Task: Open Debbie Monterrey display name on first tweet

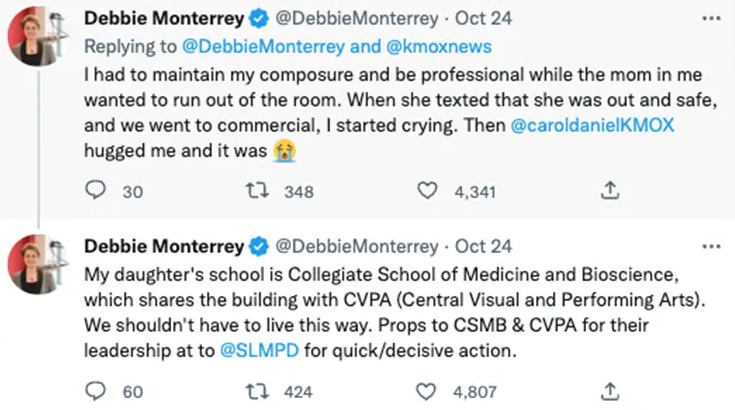Action: point(163,18)
